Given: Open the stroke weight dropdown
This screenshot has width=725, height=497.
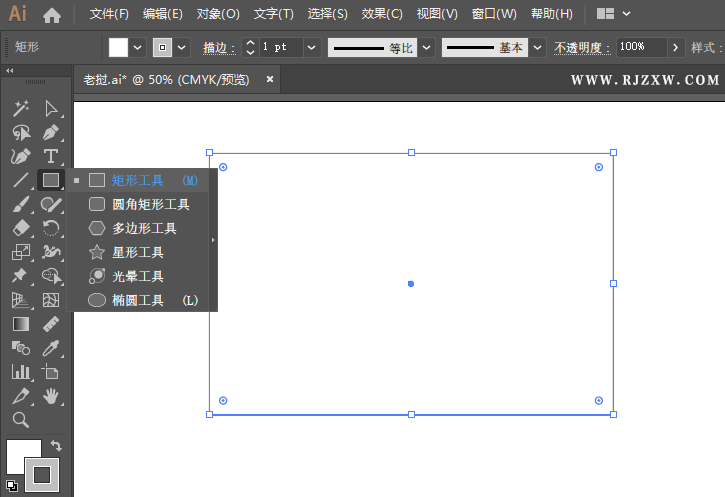Looking at the screenshot, I should 312,47.
